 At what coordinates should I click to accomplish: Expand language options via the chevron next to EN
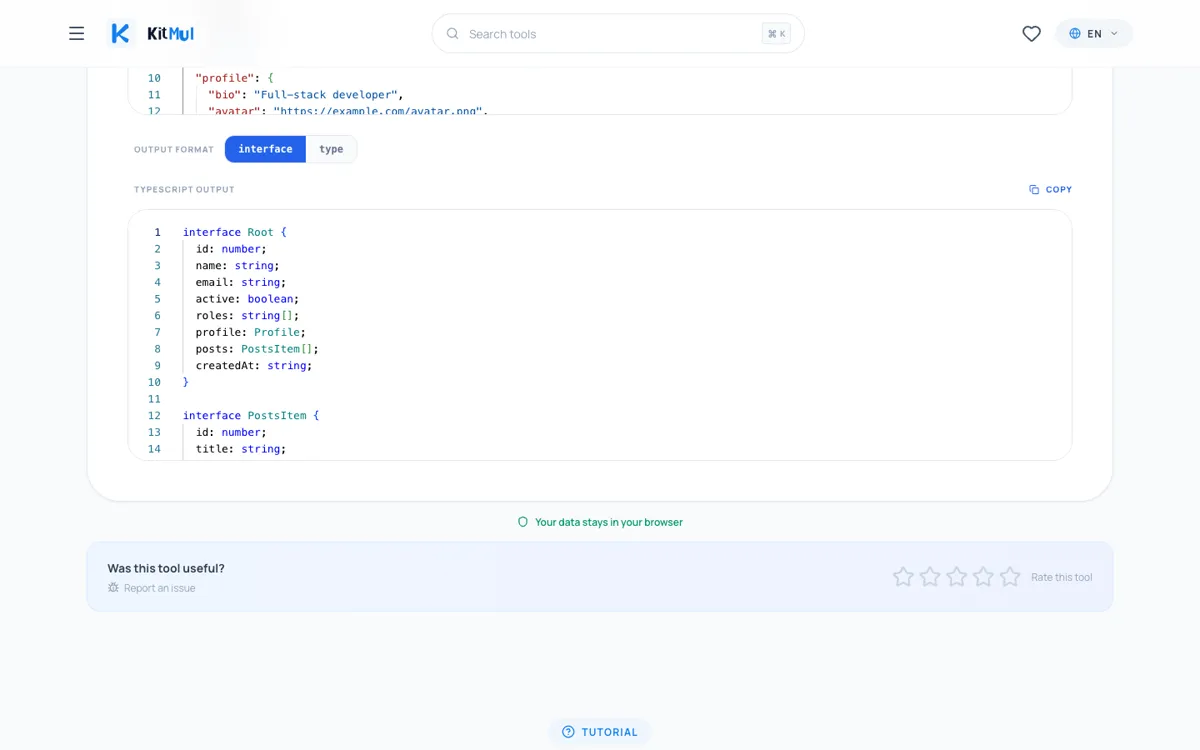point(1112,33)
